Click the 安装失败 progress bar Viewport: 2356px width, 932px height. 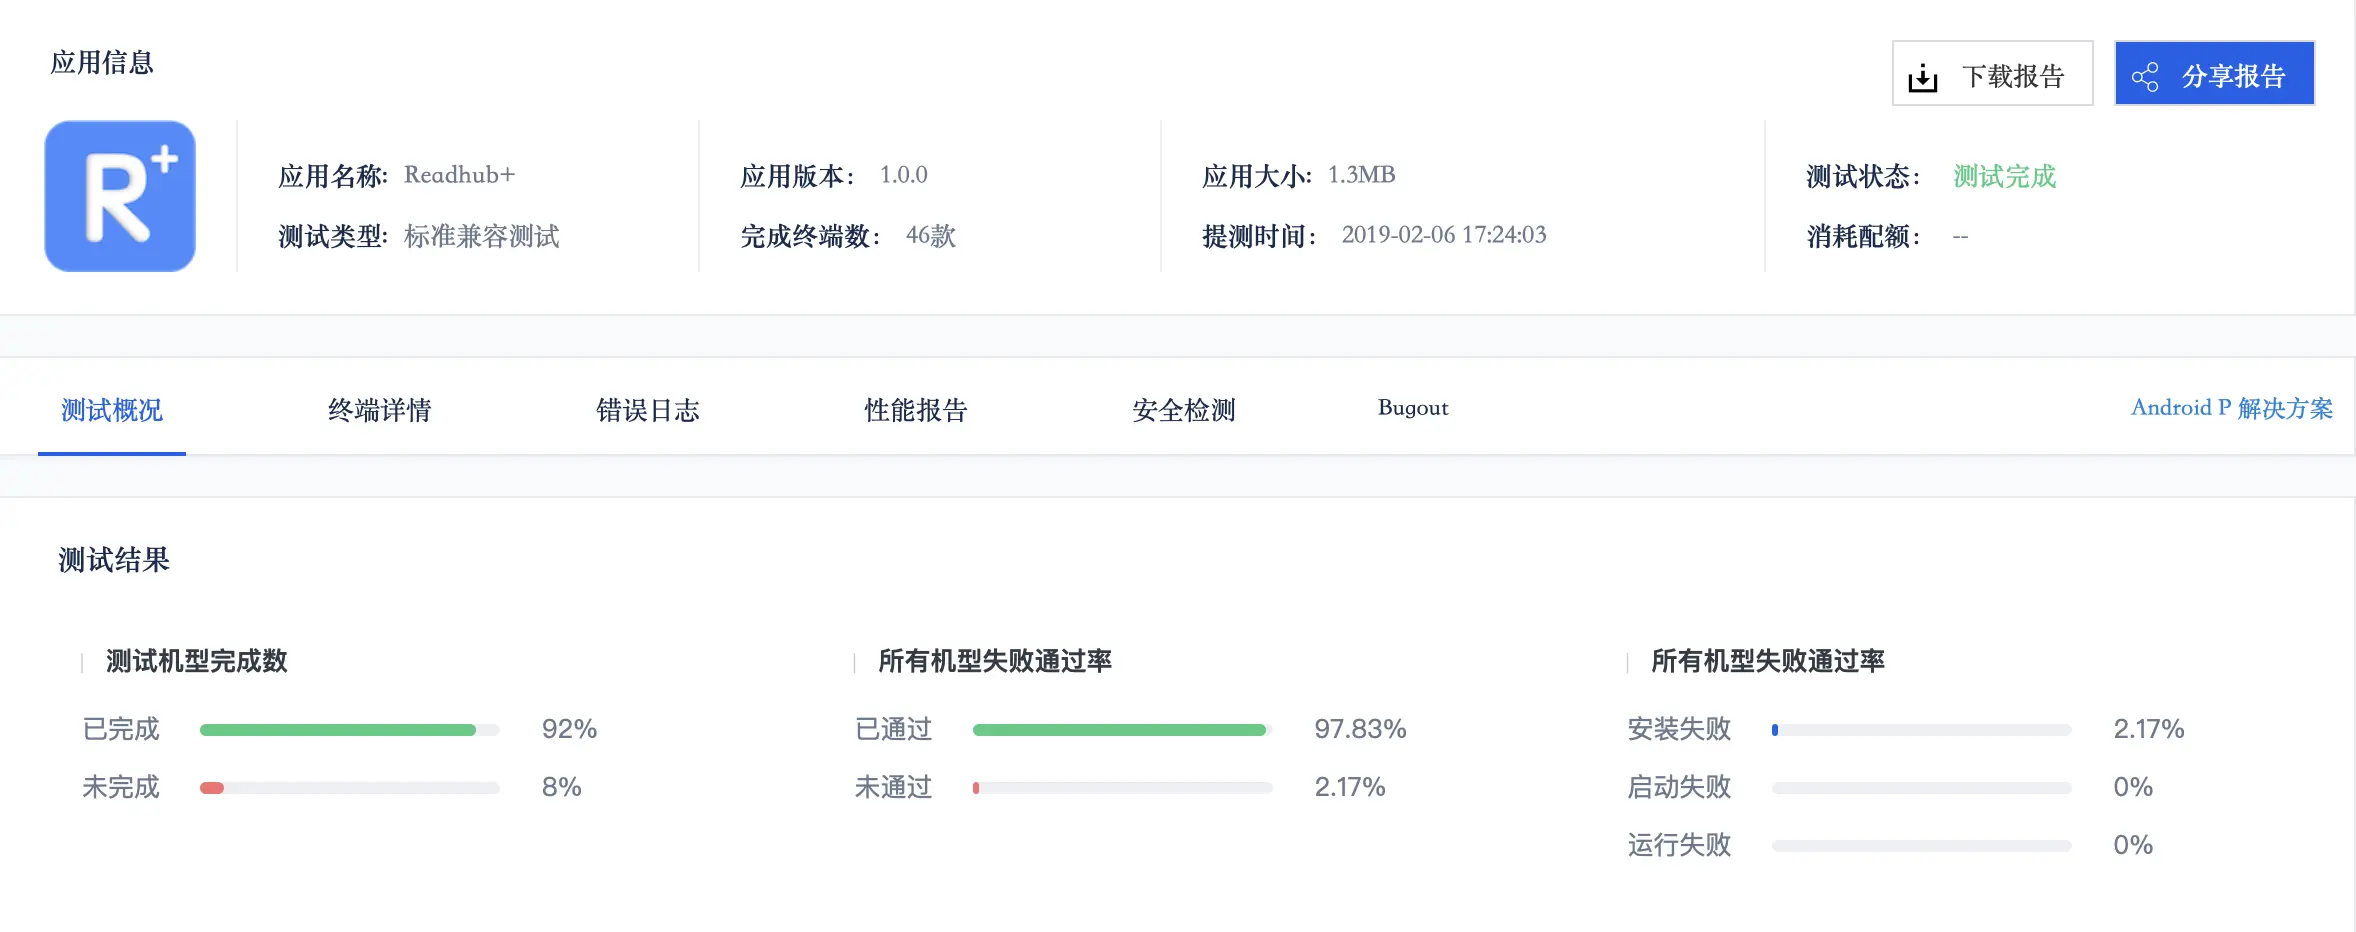[x=1921, y=730]
